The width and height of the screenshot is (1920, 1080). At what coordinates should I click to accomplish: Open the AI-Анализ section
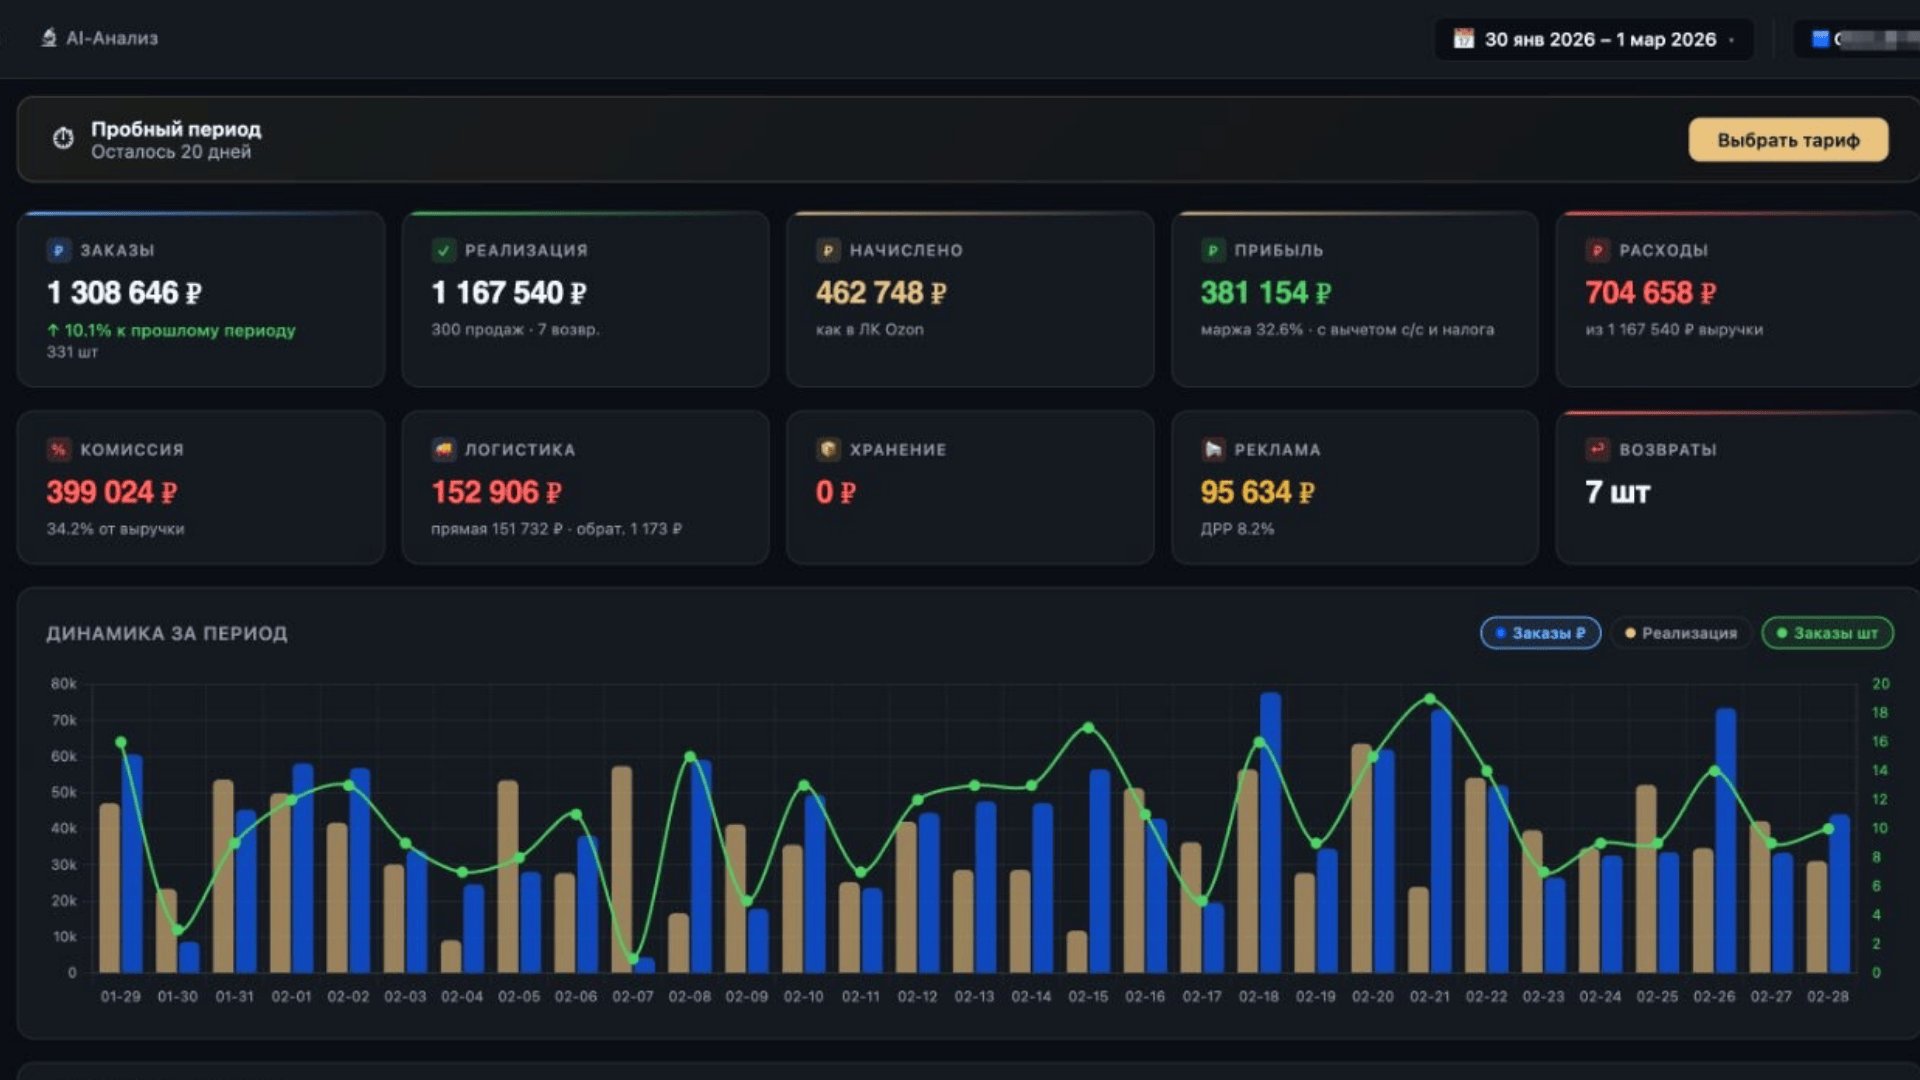coord(100,38)
